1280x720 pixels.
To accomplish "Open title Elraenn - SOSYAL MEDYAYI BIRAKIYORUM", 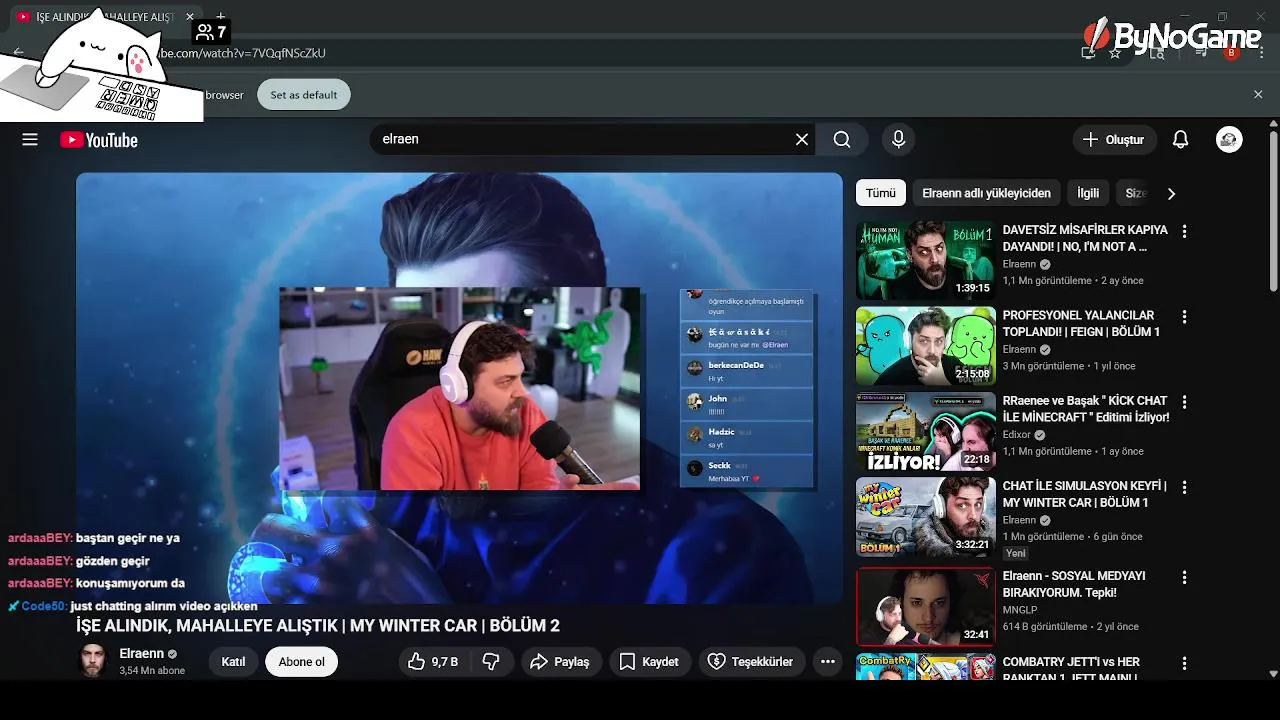I will [x=1074, y=584].
